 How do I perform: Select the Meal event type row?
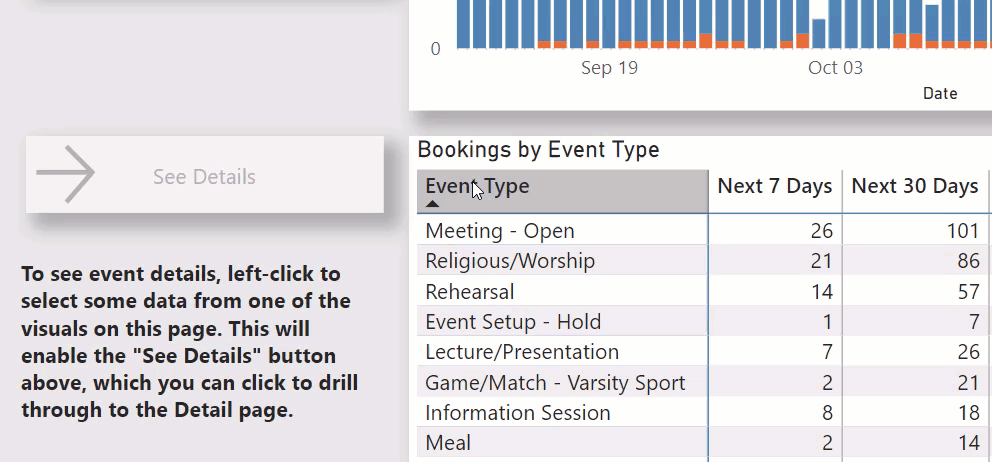pyautogui.click(x=448, y=442)
